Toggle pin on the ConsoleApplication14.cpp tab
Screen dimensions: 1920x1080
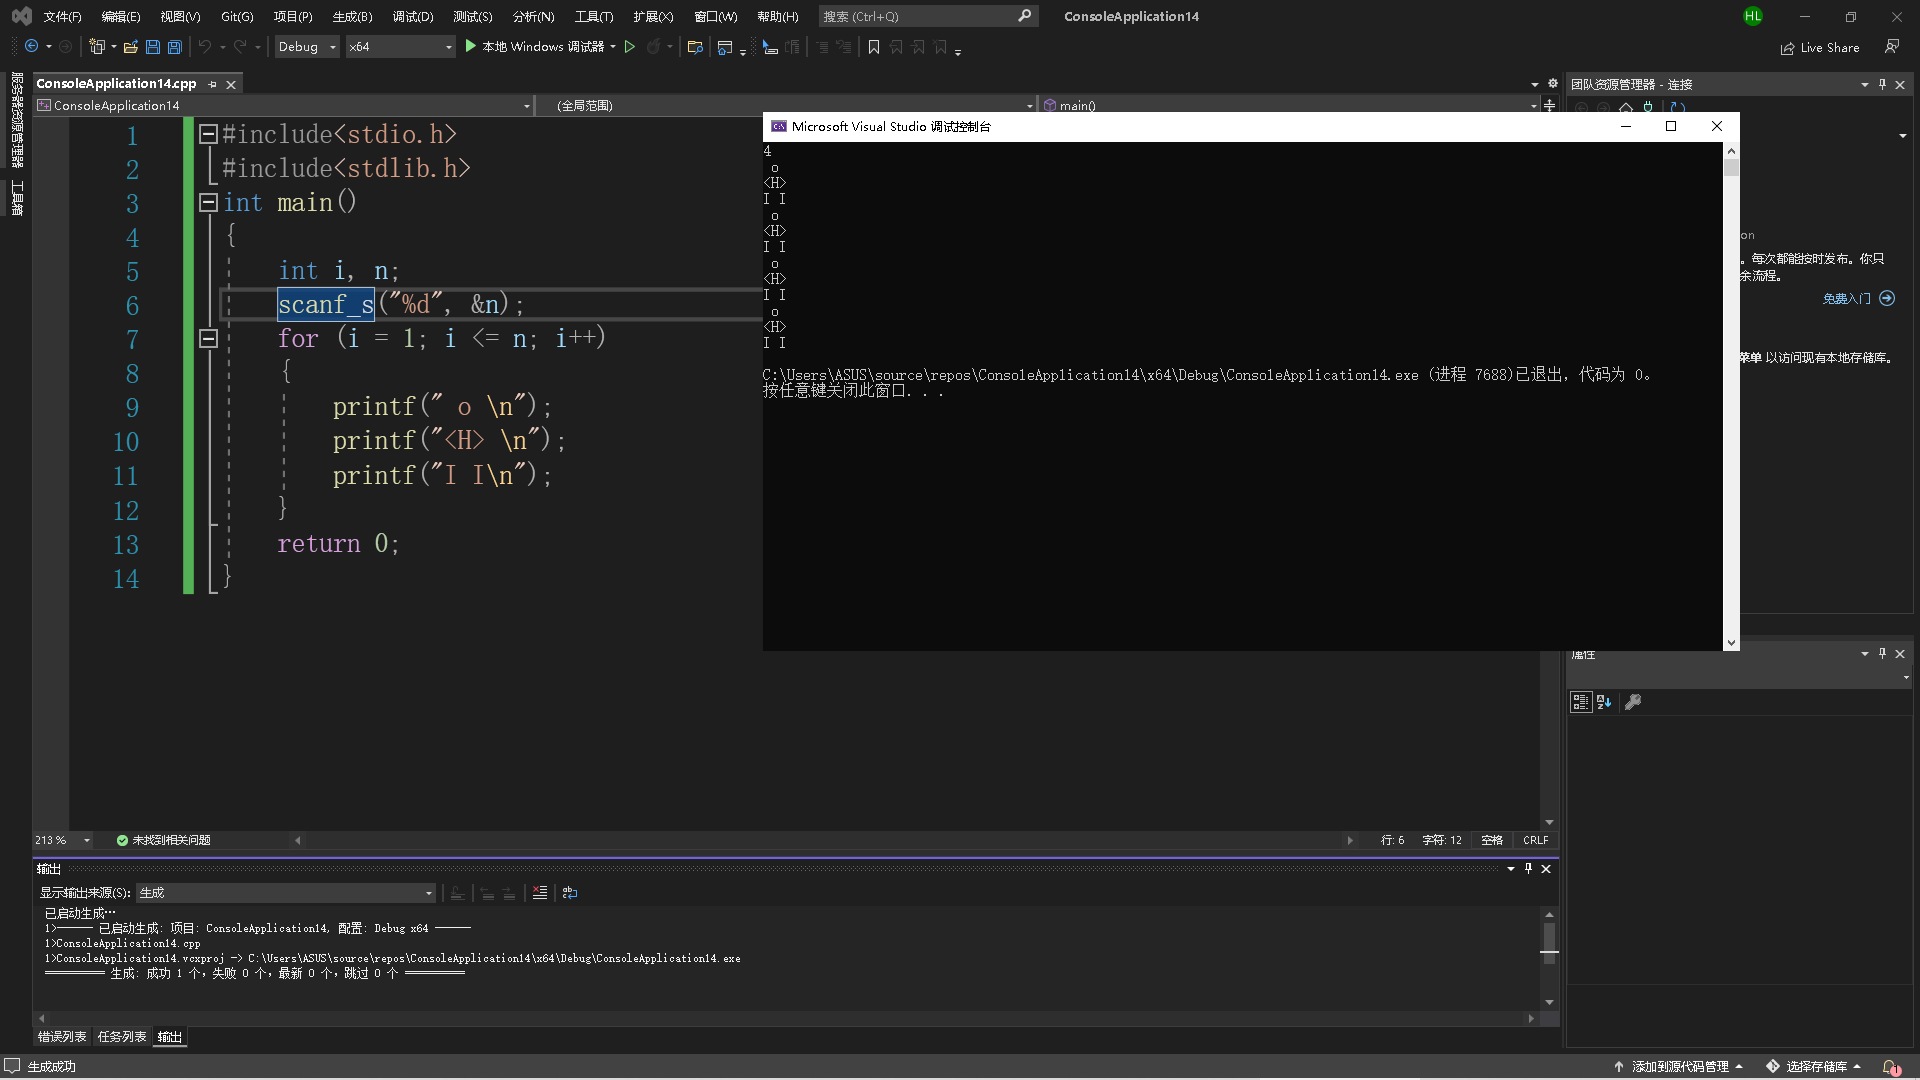coord(212,84)
